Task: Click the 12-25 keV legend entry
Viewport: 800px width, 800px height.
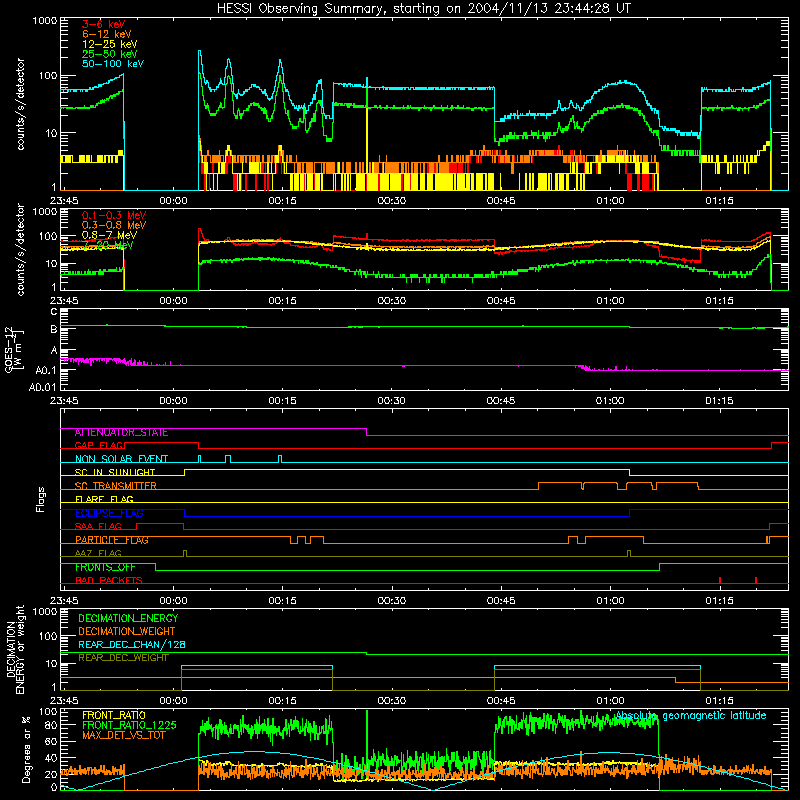Action: (110, 44)
